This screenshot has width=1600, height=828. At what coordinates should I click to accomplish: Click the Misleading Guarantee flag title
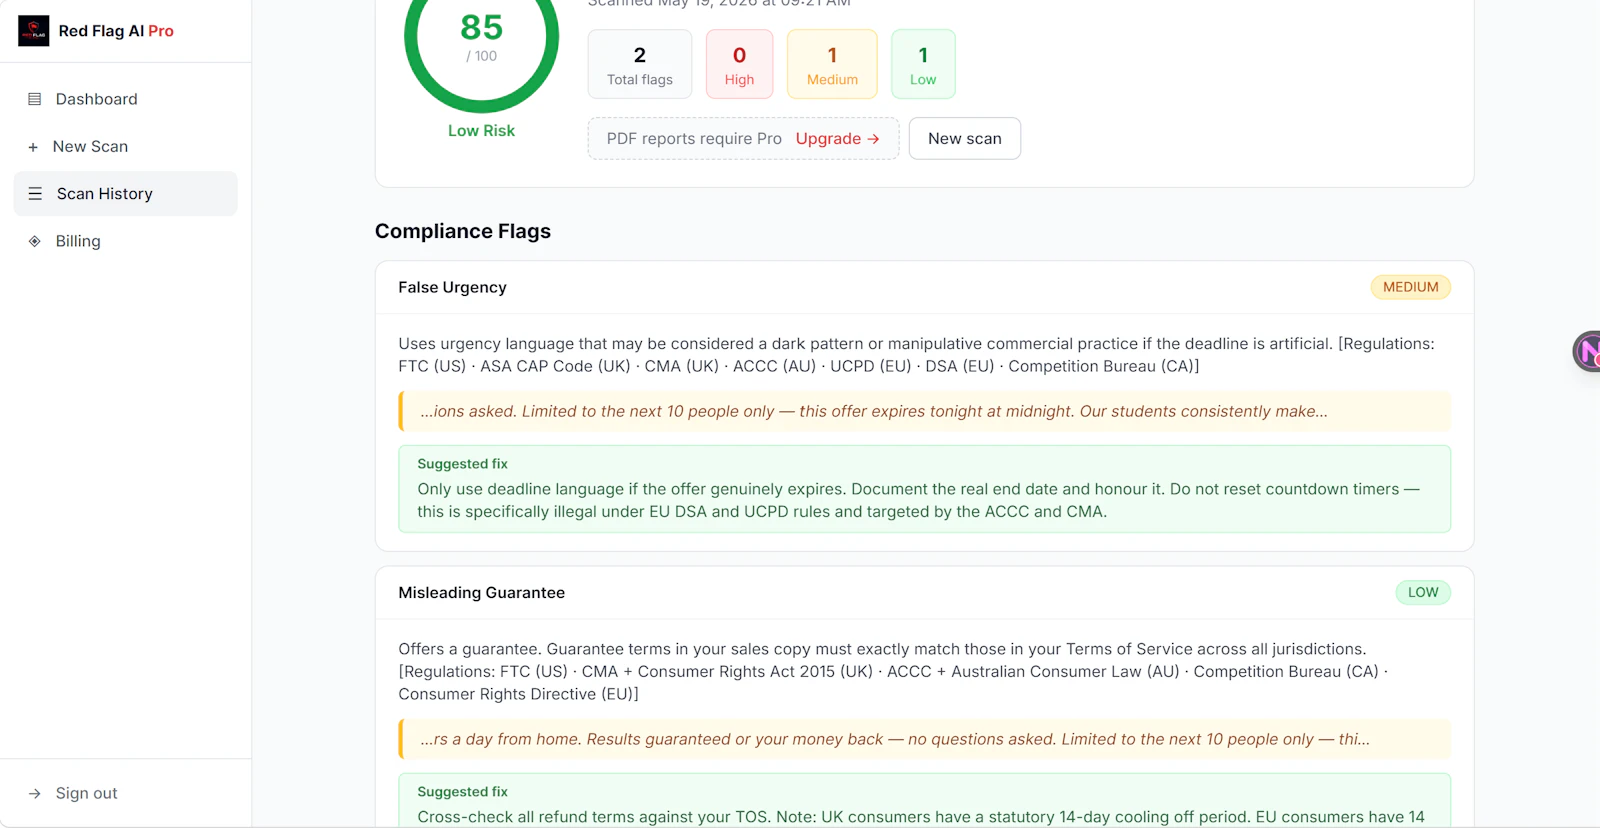pos(481,593)
